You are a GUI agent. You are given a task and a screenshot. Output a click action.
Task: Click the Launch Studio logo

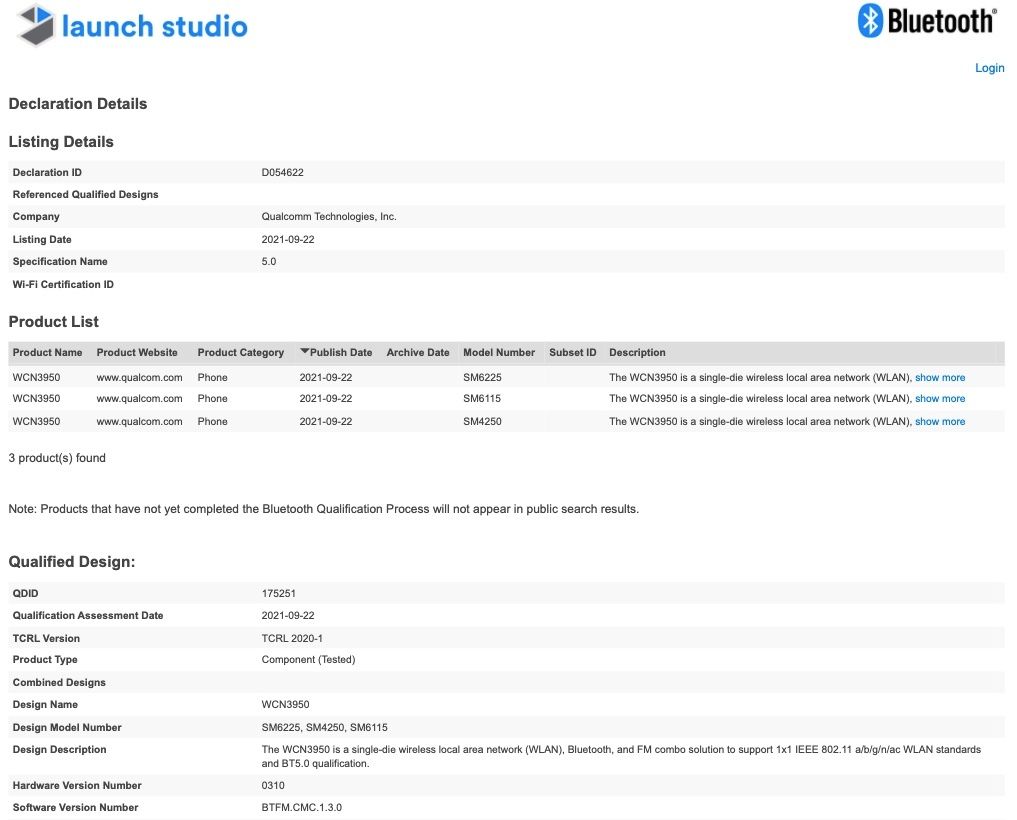coord(132,26)
